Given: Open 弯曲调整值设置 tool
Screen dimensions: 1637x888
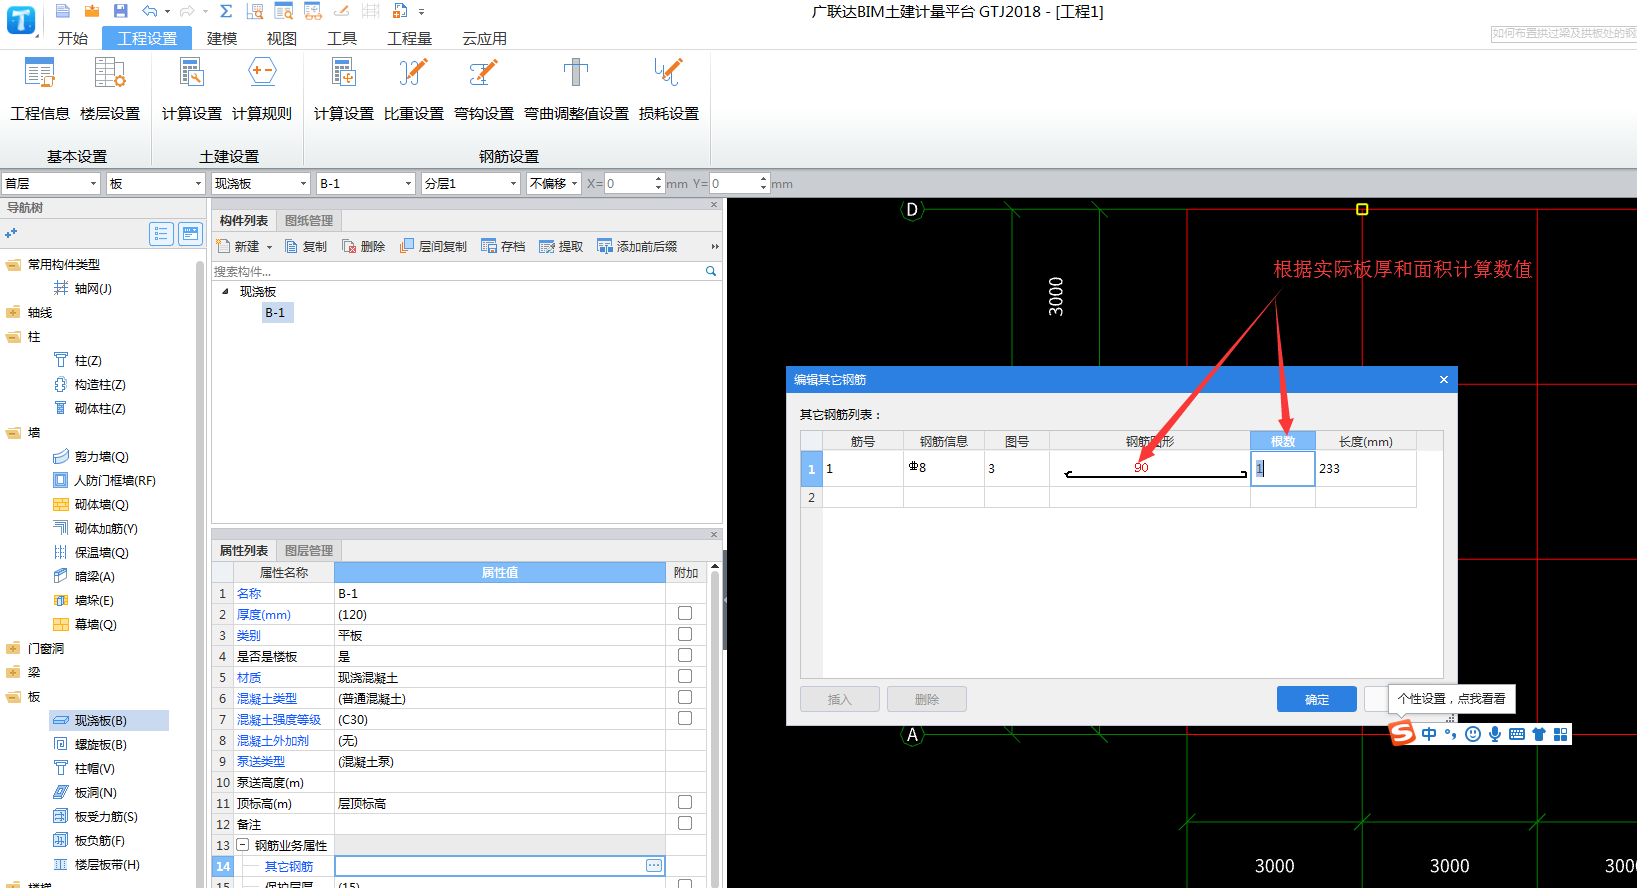Looking at the screenshot, I should coord(576,90).
